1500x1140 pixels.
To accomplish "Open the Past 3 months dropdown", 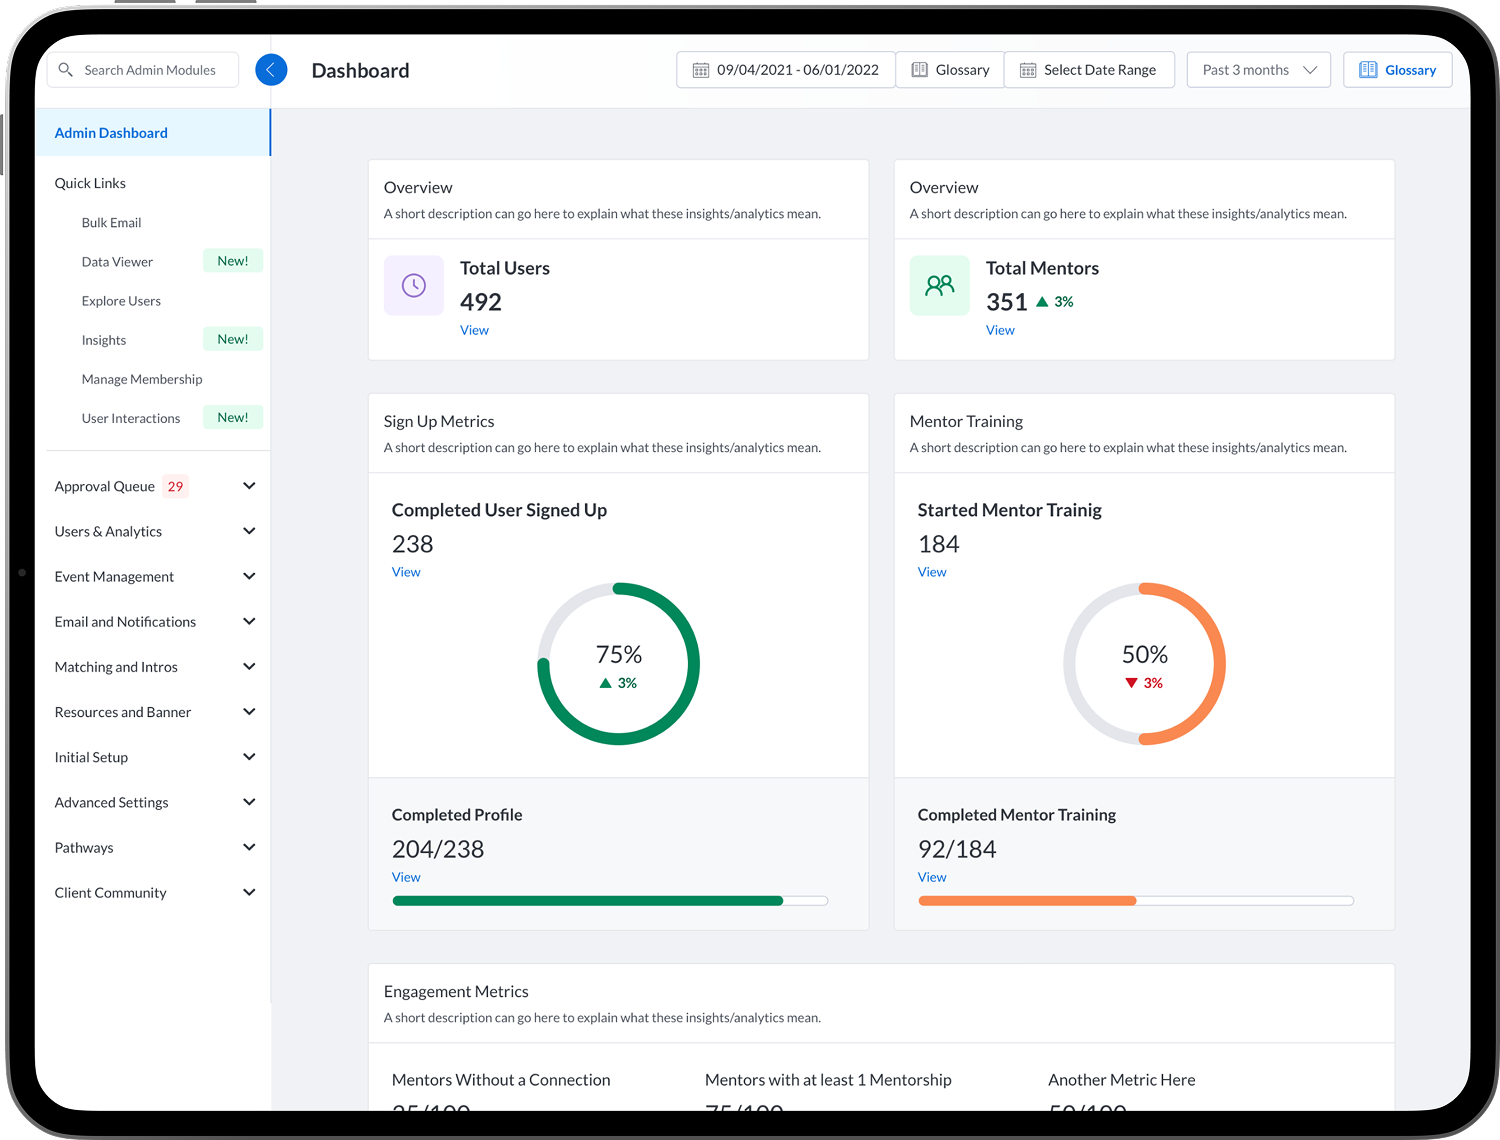I will (1258, 70).
